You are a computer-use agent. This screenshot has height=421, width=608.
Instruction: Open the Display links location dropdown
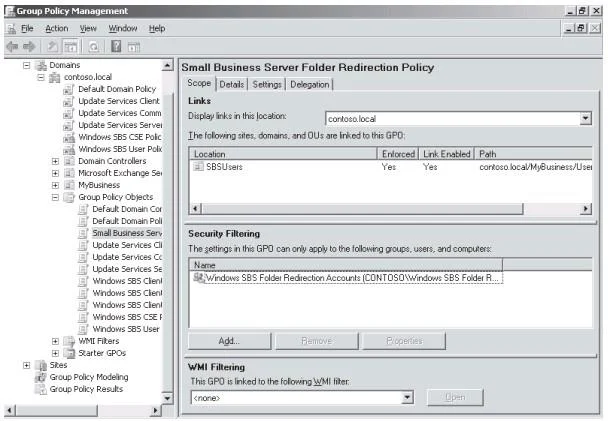point(586,119)
